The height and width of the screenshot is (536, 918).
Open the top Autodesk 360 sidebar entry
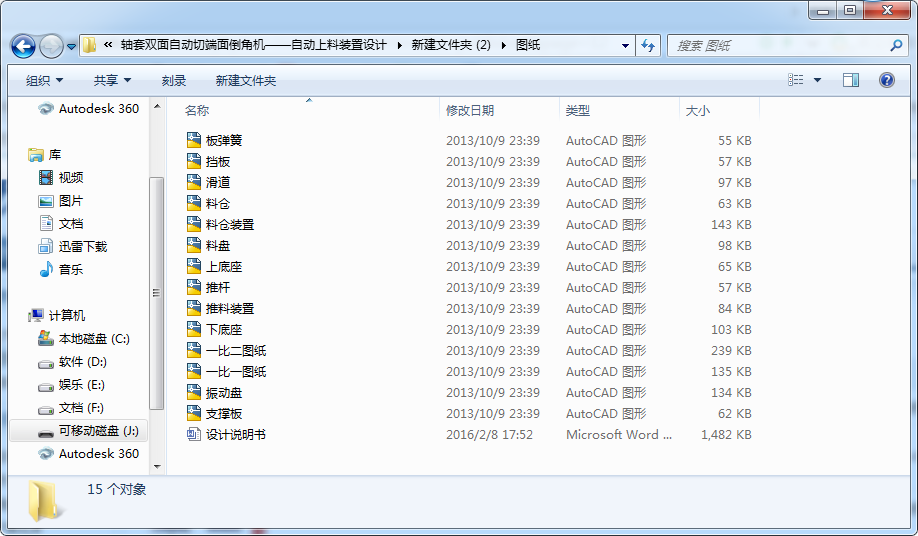point(88,108)
